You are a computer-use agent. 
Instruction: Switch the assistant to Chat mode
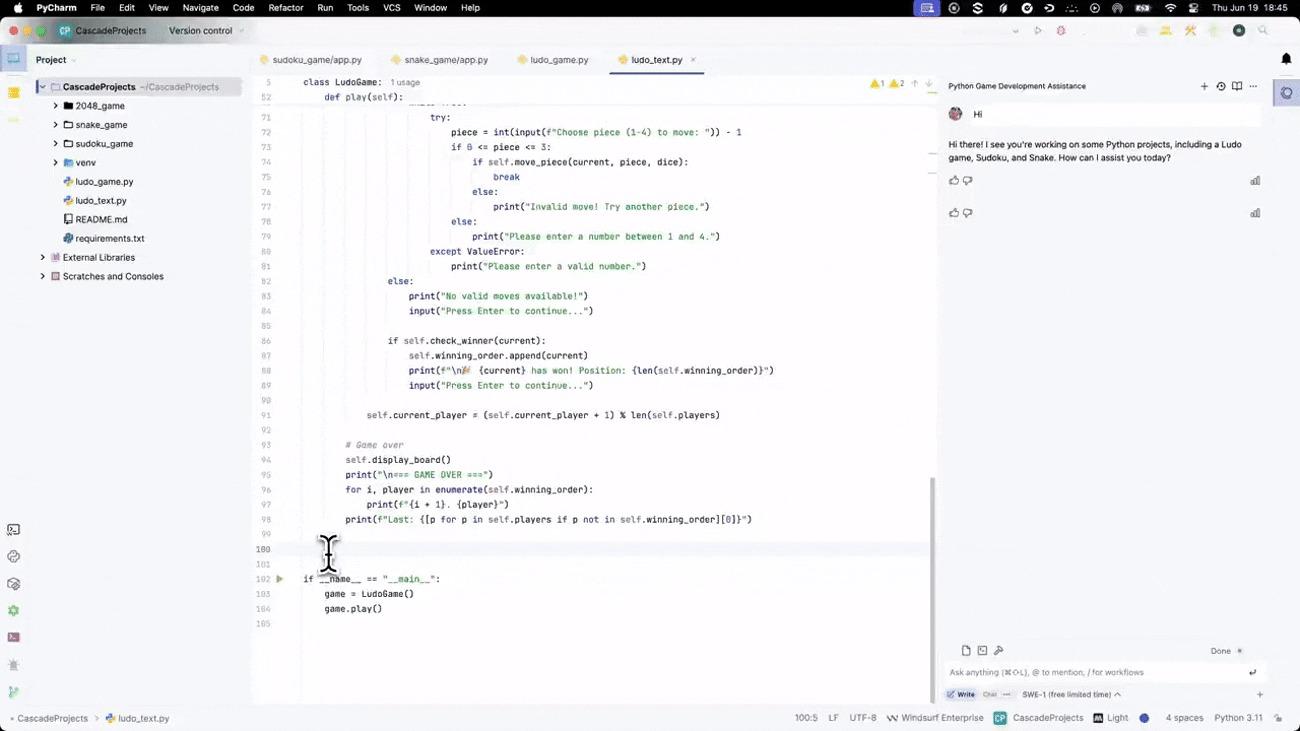(x=990, y=694)
